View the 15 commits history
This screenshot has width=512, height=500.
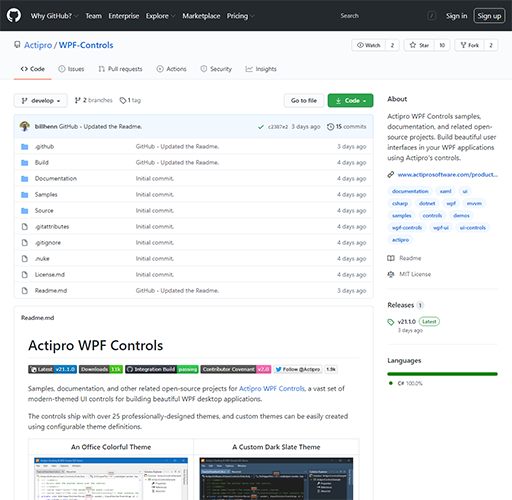tap(347, 127)
